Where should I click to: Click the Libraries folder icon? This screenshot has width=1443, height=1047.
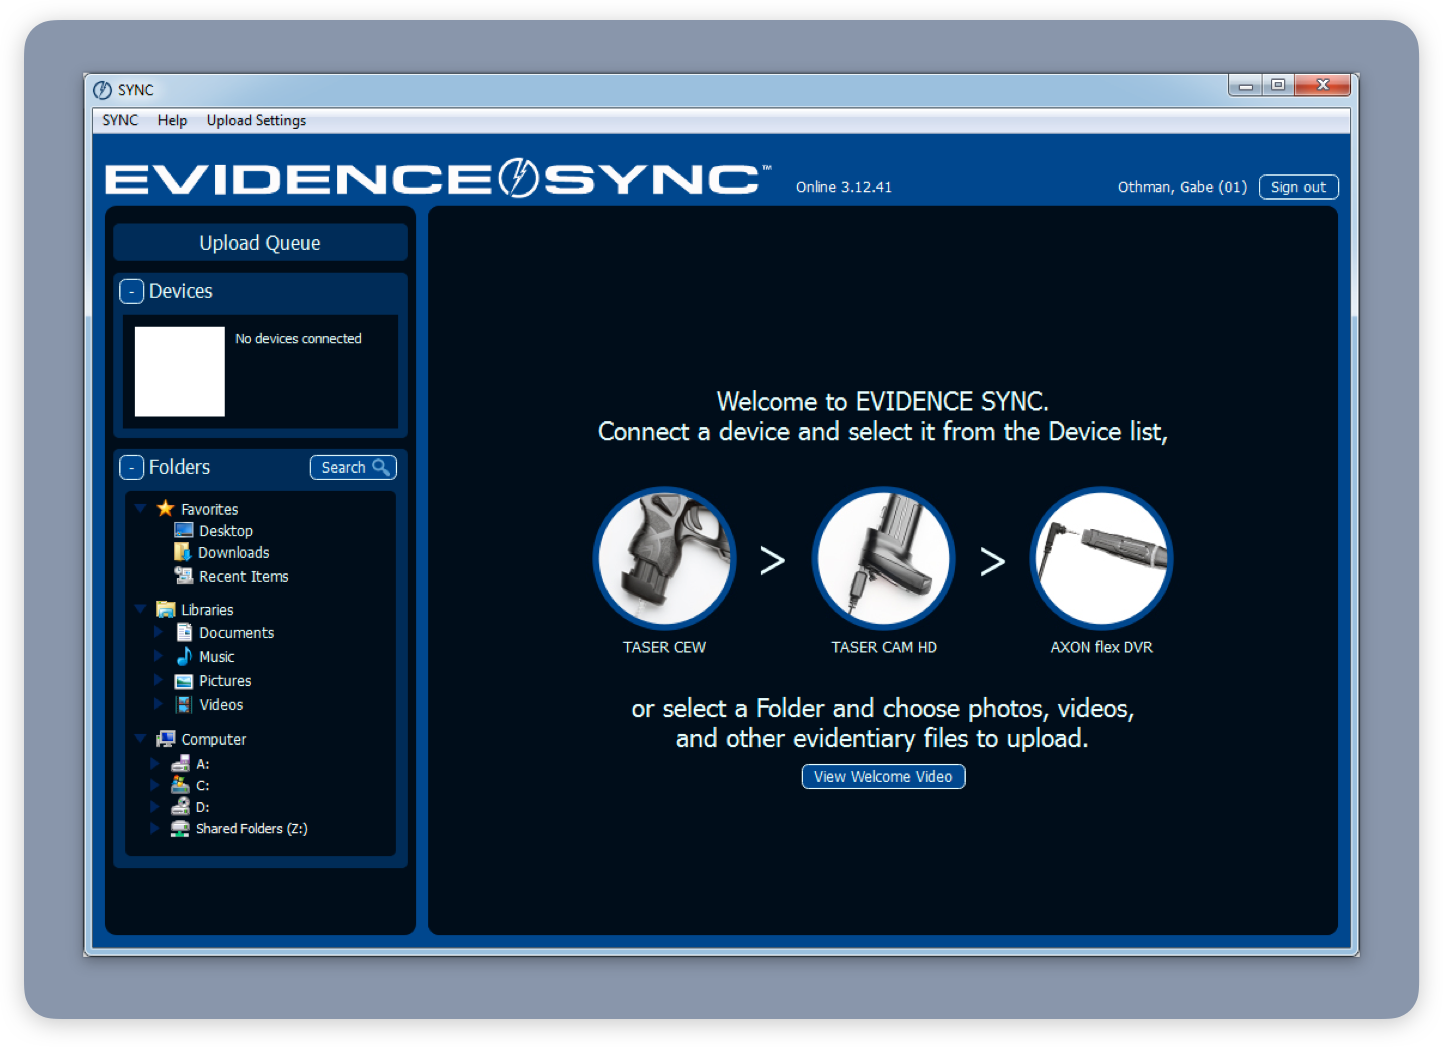point(166,609)
